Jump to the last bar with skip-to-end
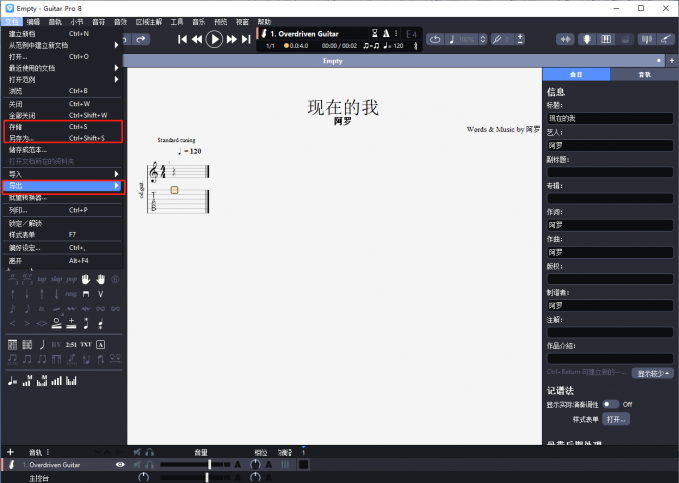The image size is (679, 483). point(246,39)
